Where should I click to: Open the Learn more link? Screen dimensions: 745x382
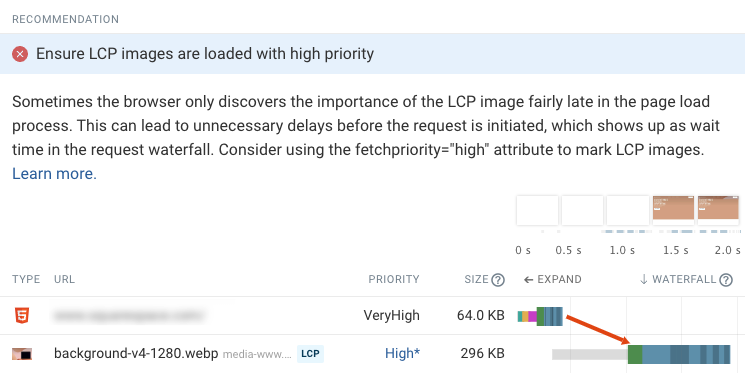pos(54,174)
